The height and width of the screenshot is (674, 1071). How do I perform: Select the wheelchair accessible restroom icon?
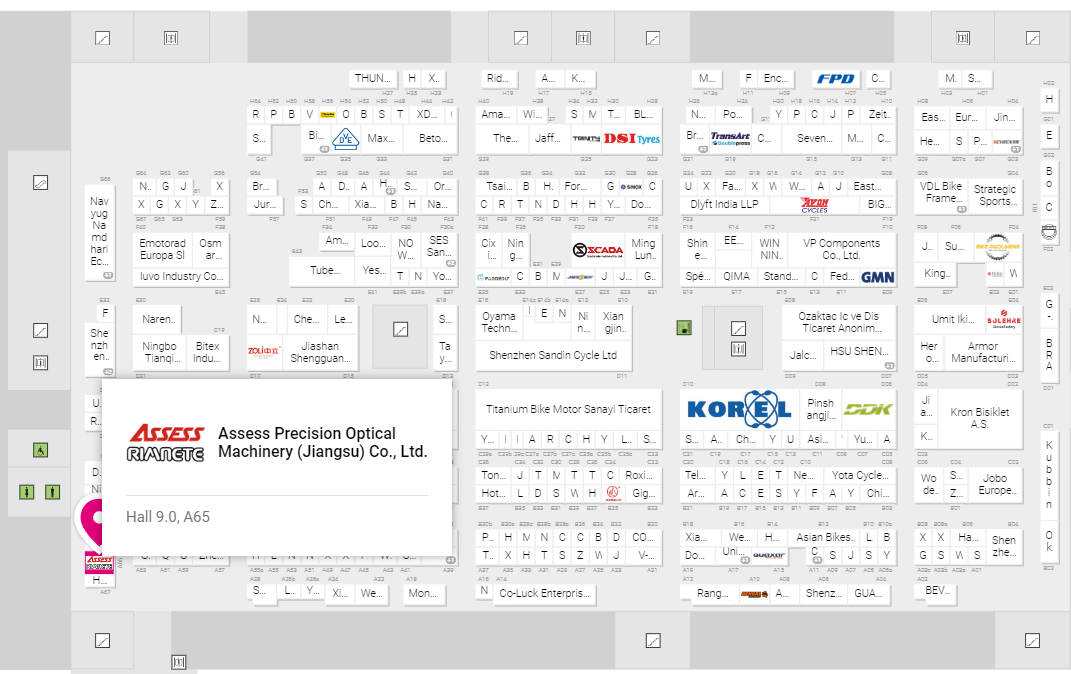coord(40,450)
